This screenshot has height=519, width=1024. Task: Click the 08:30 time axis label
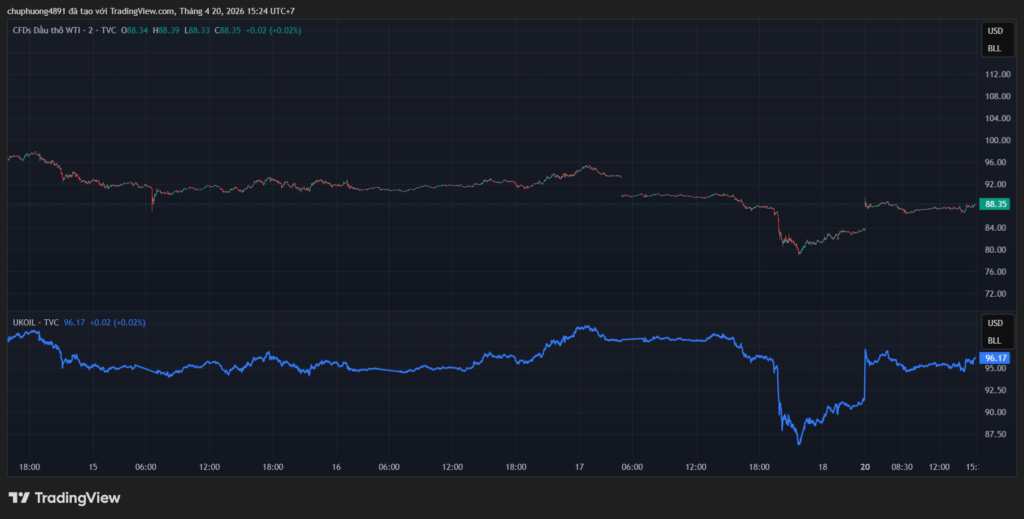(901, 467)
